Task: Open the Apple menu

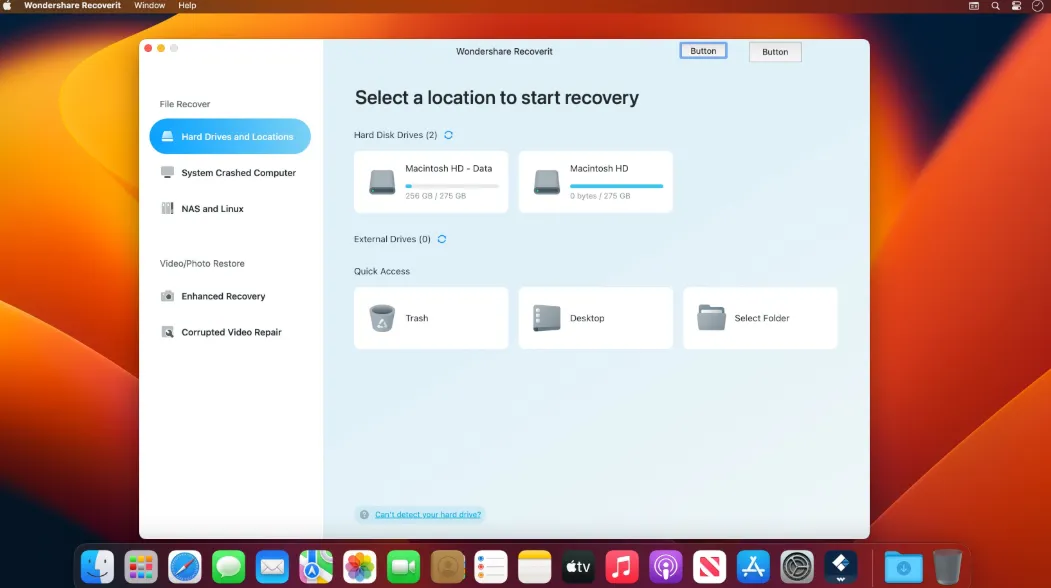Action: click(7, 5)
